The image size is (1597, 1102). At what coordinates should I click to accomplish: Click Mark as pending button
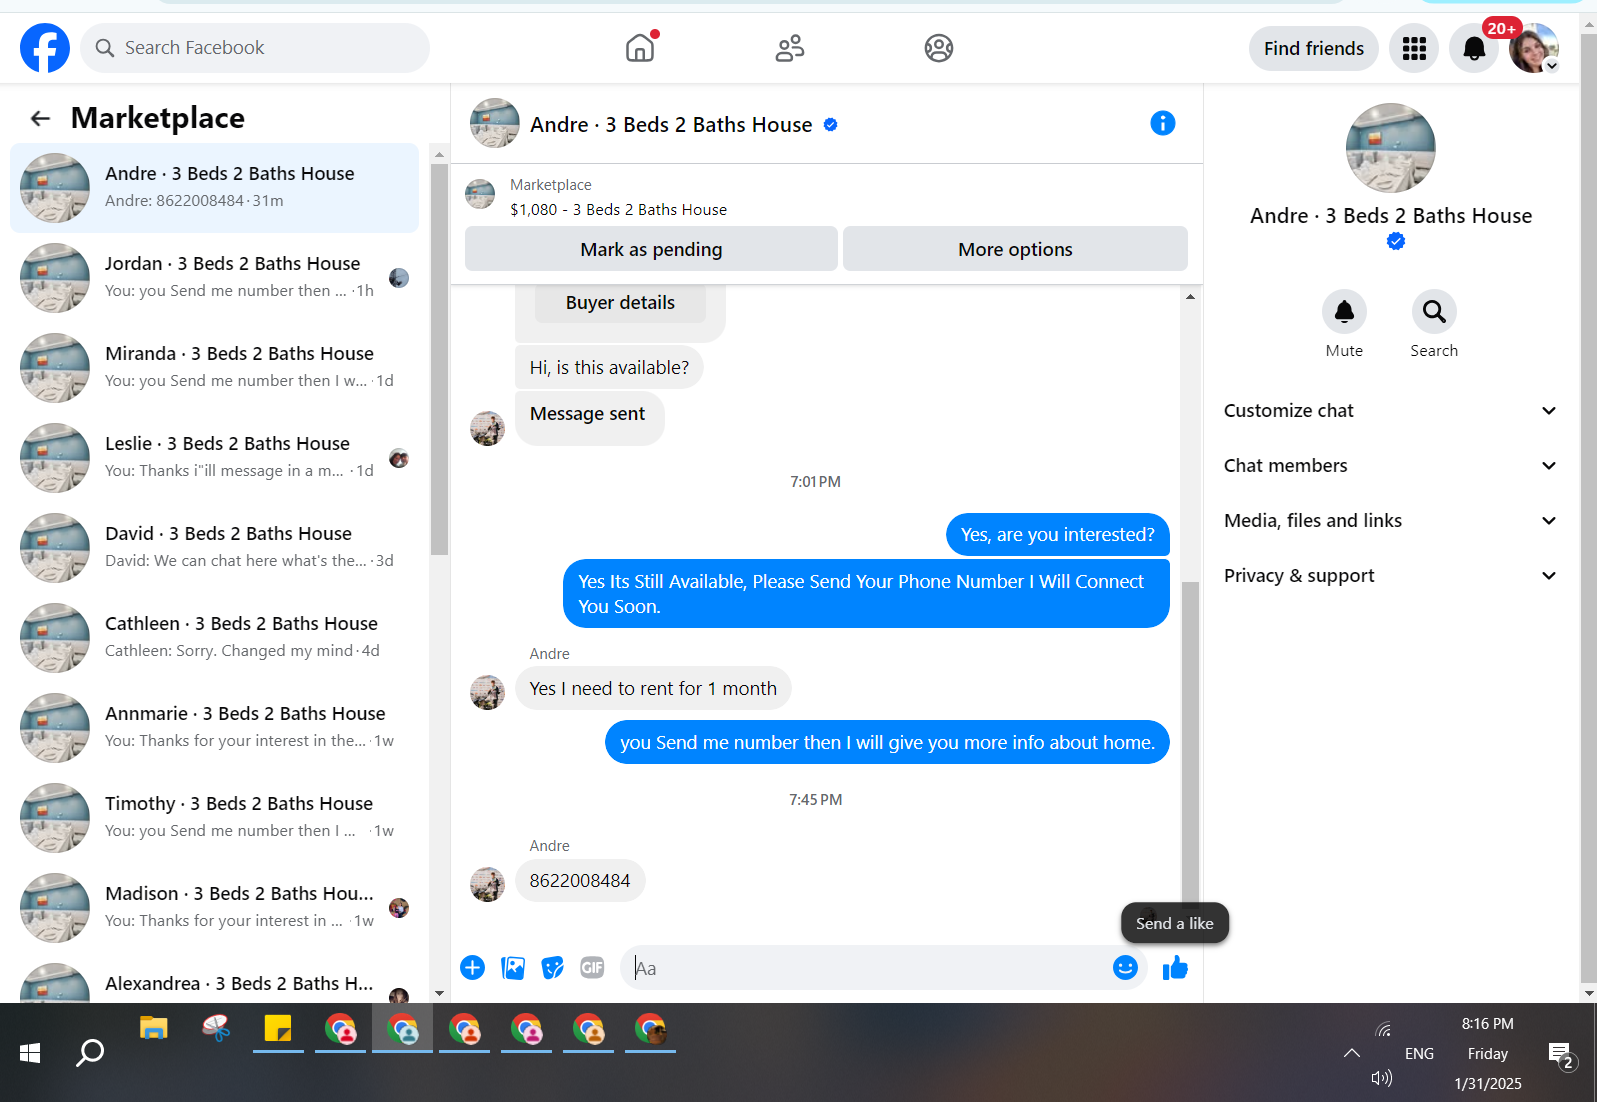[651, 249]
